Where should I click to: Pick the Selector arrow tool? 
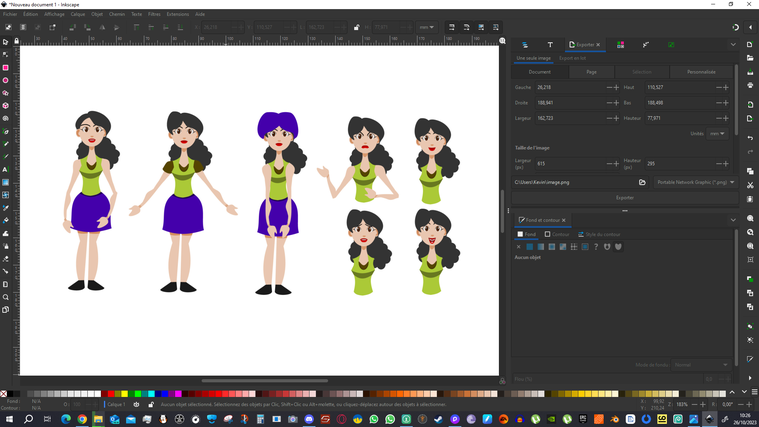(x=5, y=42)
